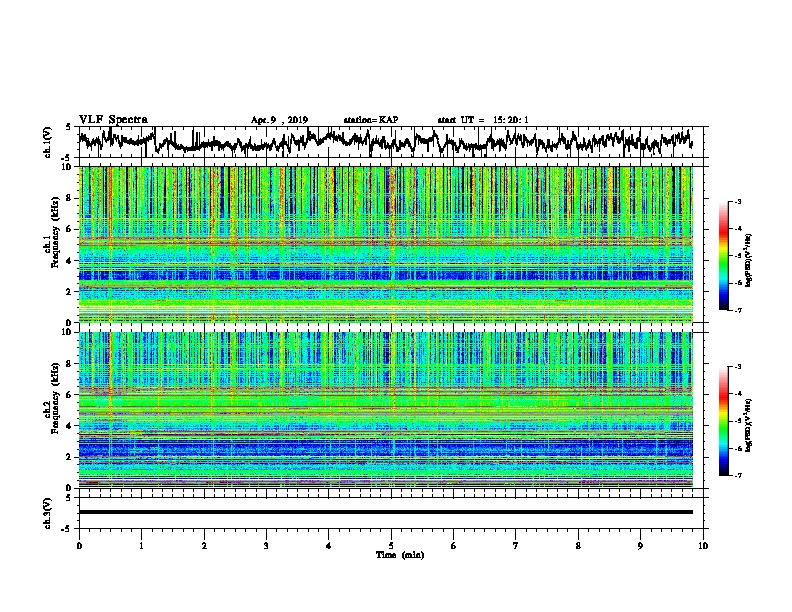Click the "station=KAP" header label
Viewport: 792px width, 612px height.
(371, 120)
